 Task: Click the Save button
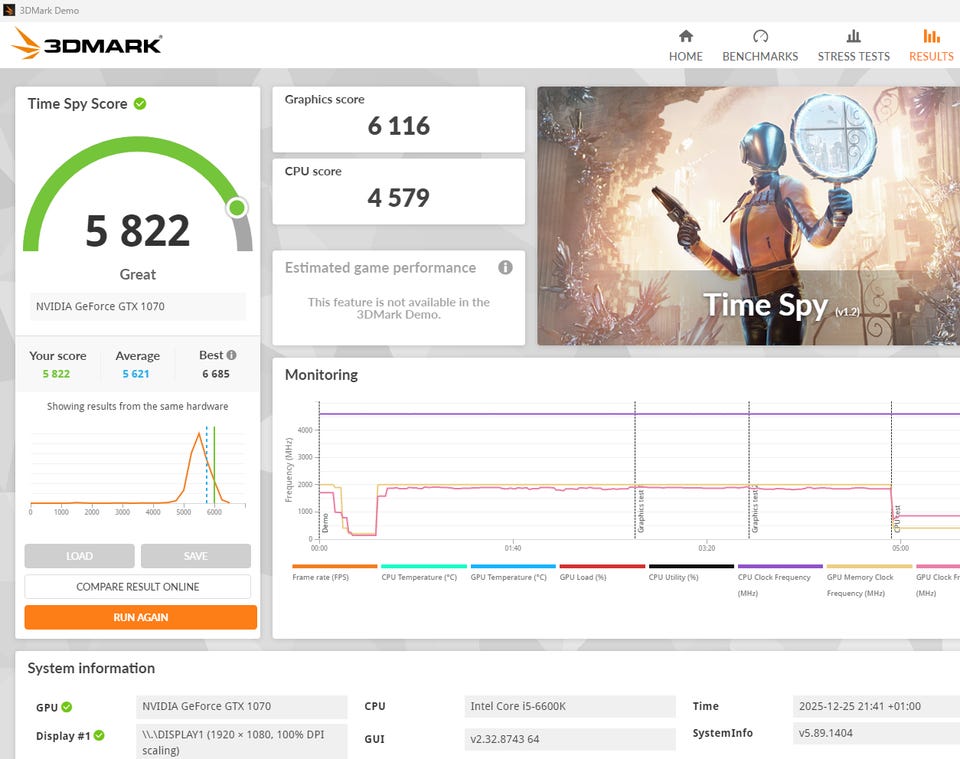pos(196,556)
